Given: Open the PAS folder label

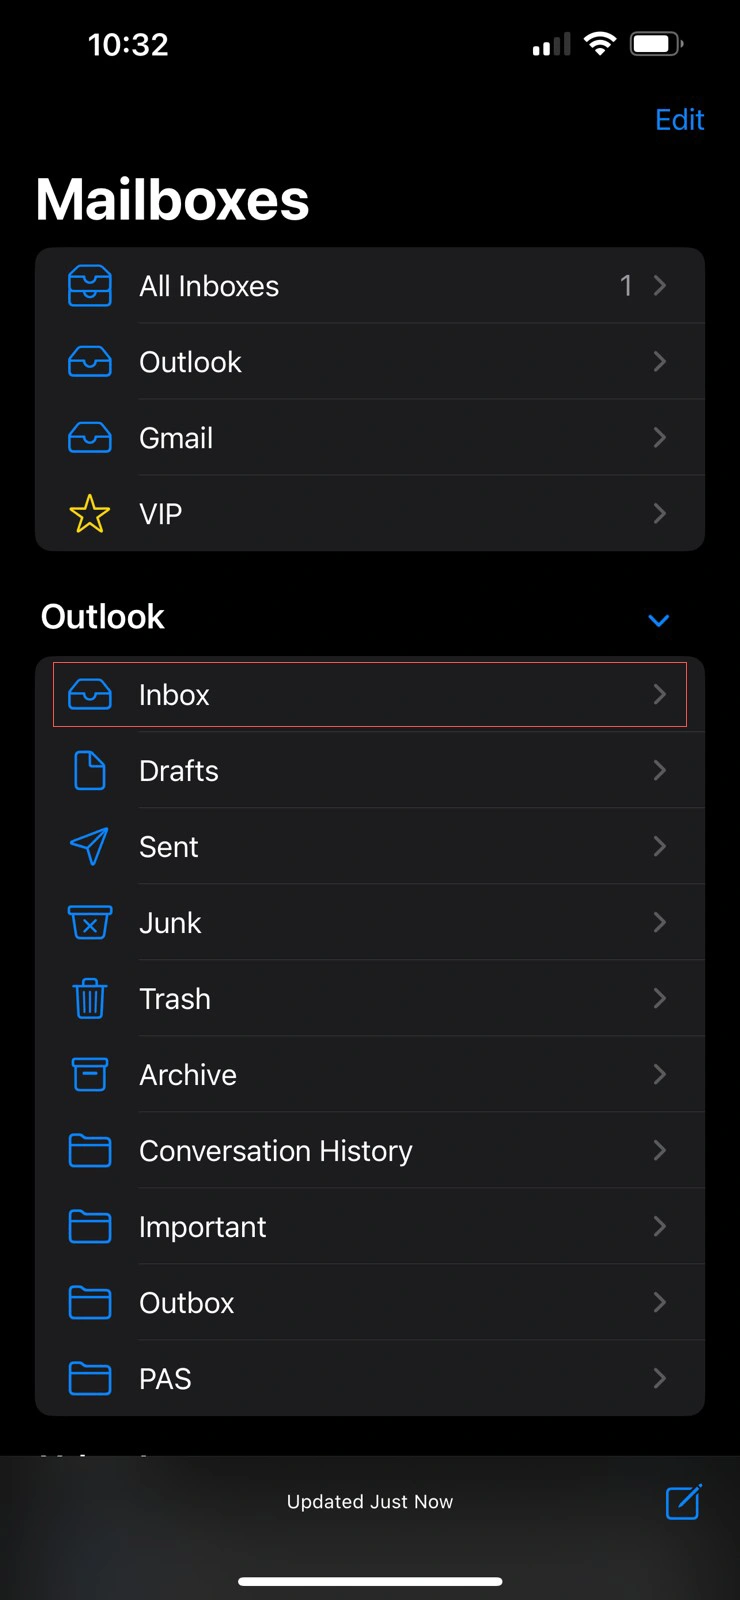Looking at the screenshot, I should pyautogui.click(x=165, y=1379).
